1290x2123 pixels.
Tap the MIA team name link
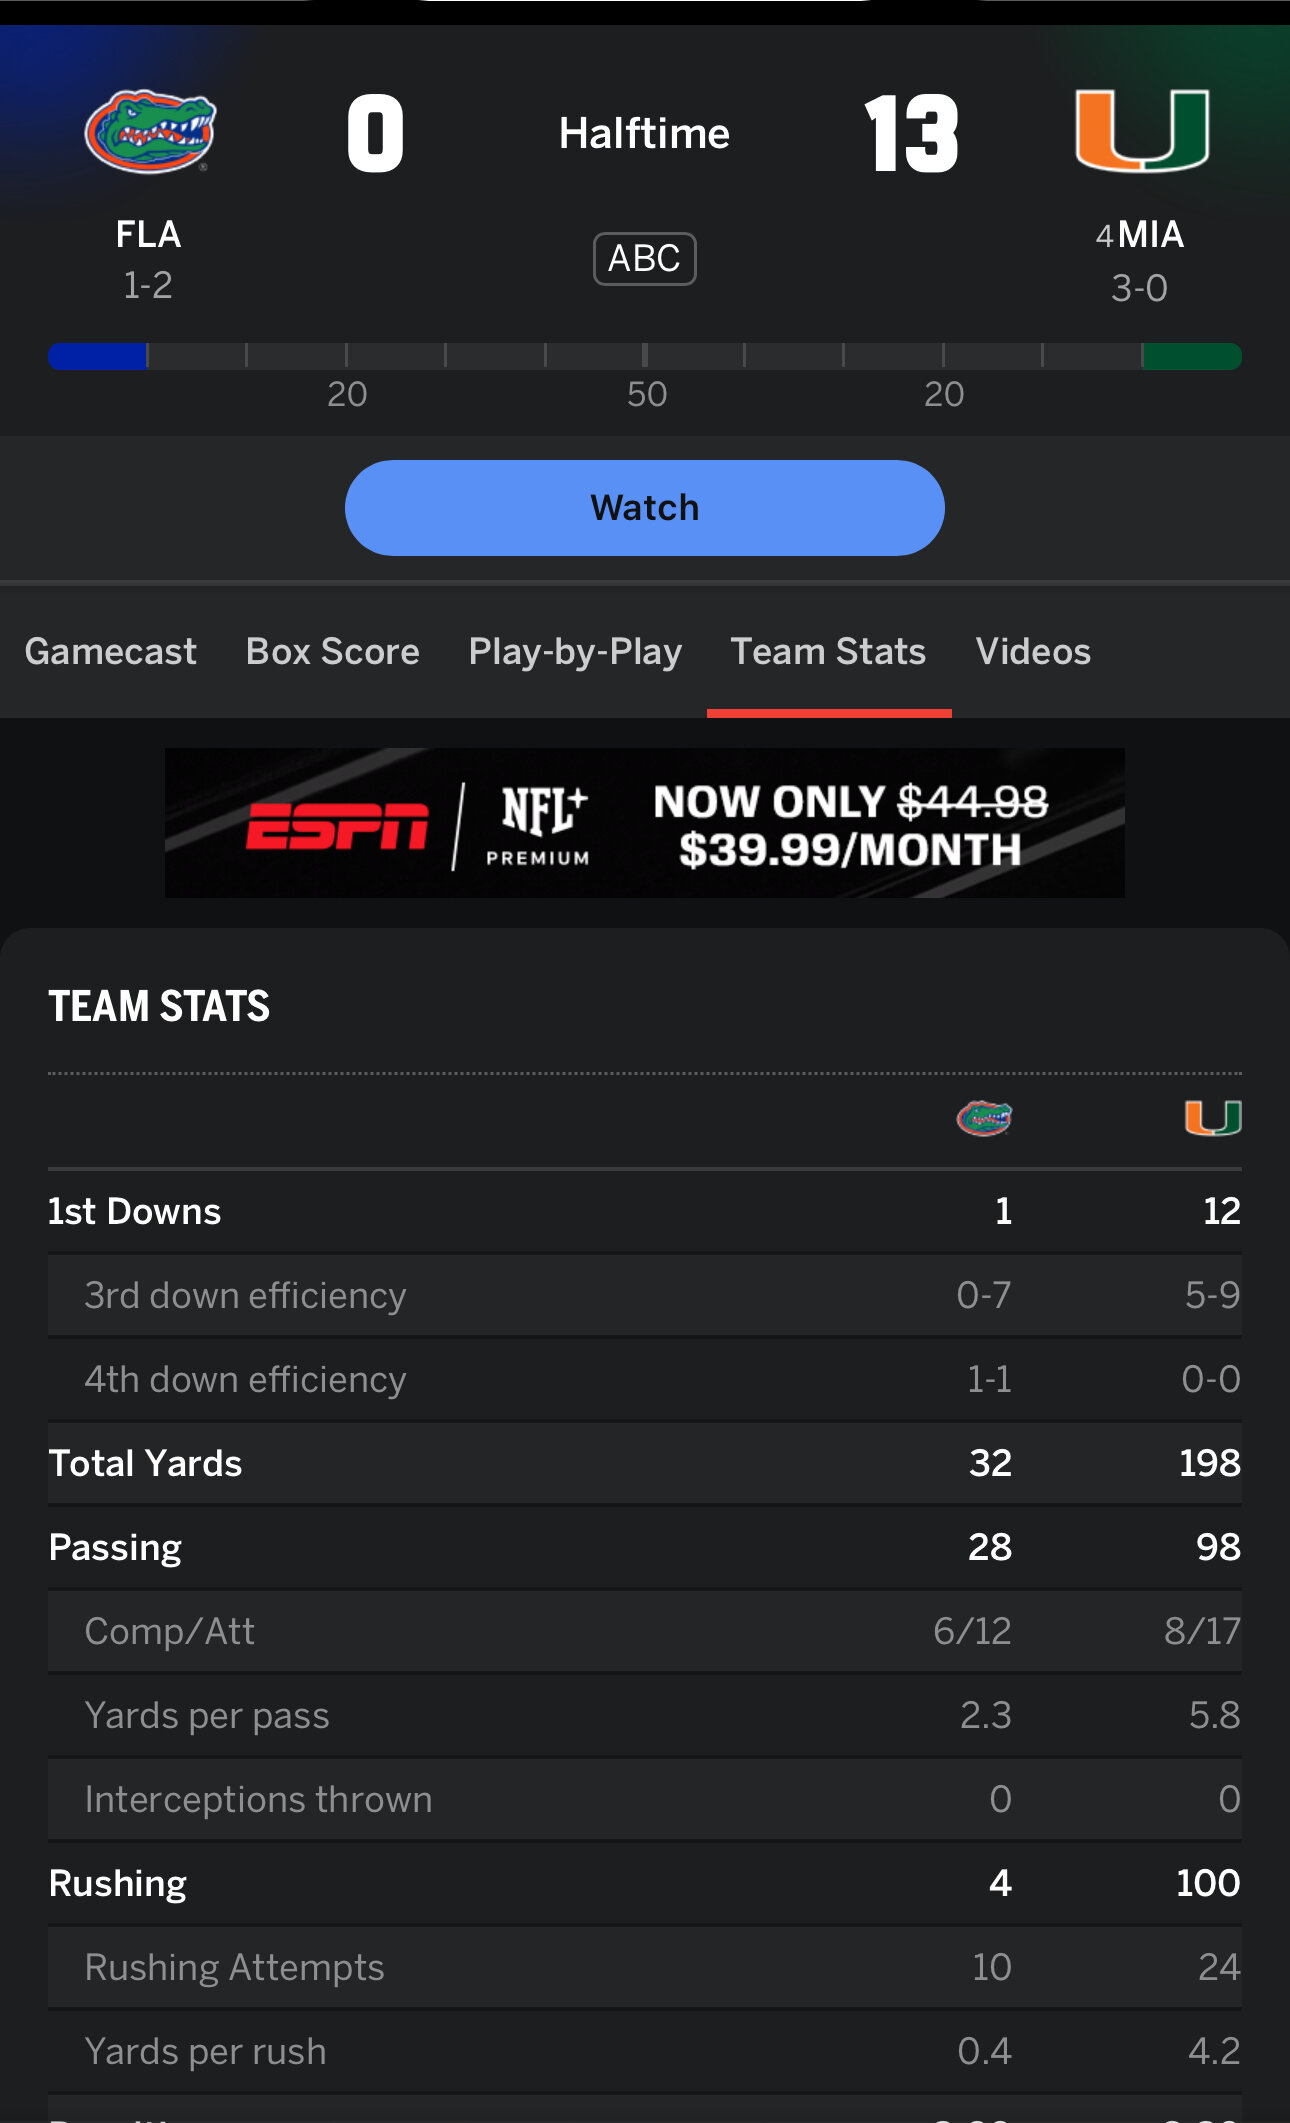tap(1151, 235)
